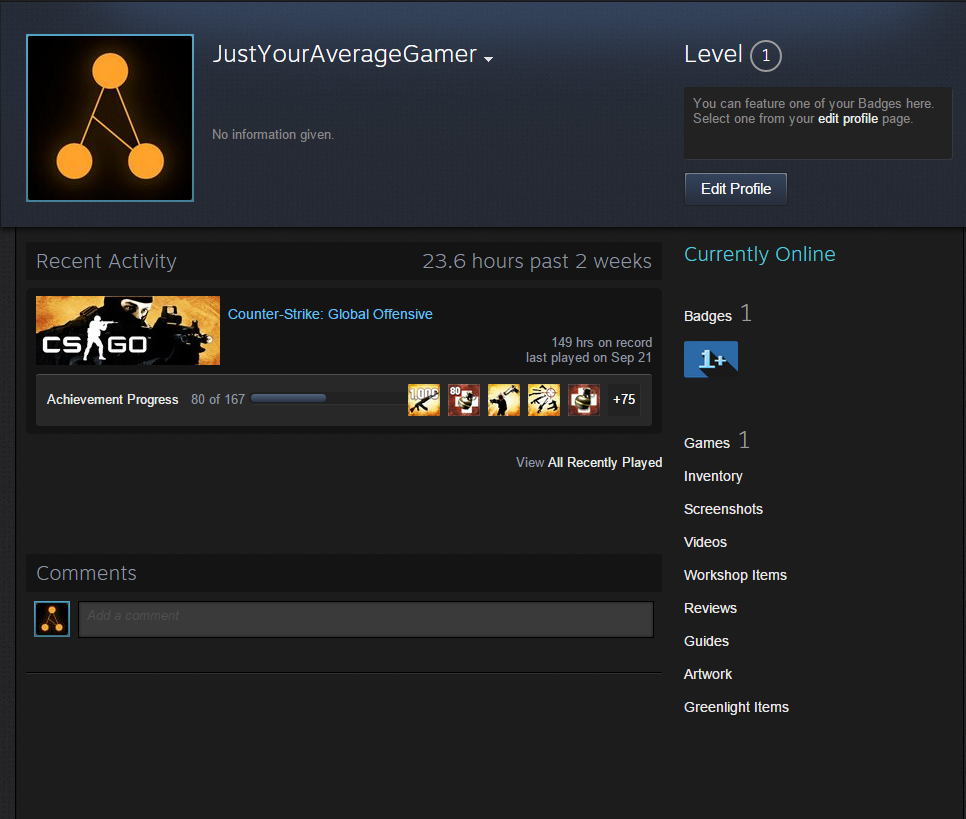Screen dimensions: 966x819
Task: Open the 80 medkit achievement icon
Action: (464, 400)
